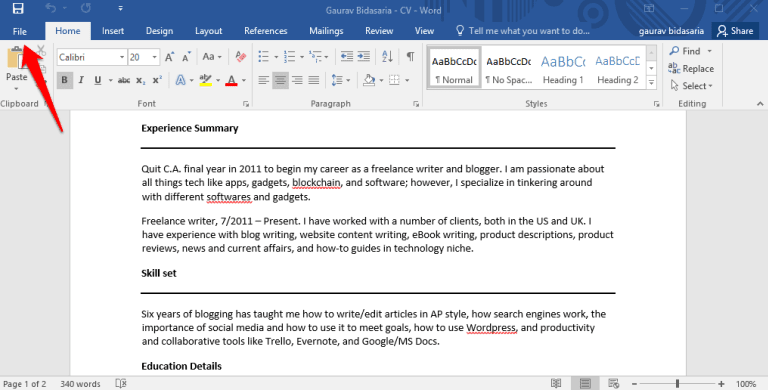Click the Bullets list icon
Viewport: 768px width, 390px height.
click(x=264, y=57)
